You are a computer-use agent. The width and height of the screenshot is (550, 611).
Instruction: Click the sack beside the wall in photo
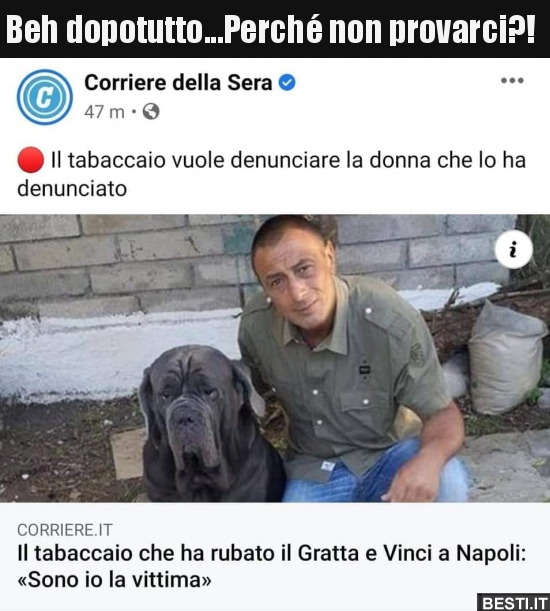coord(507,358)
